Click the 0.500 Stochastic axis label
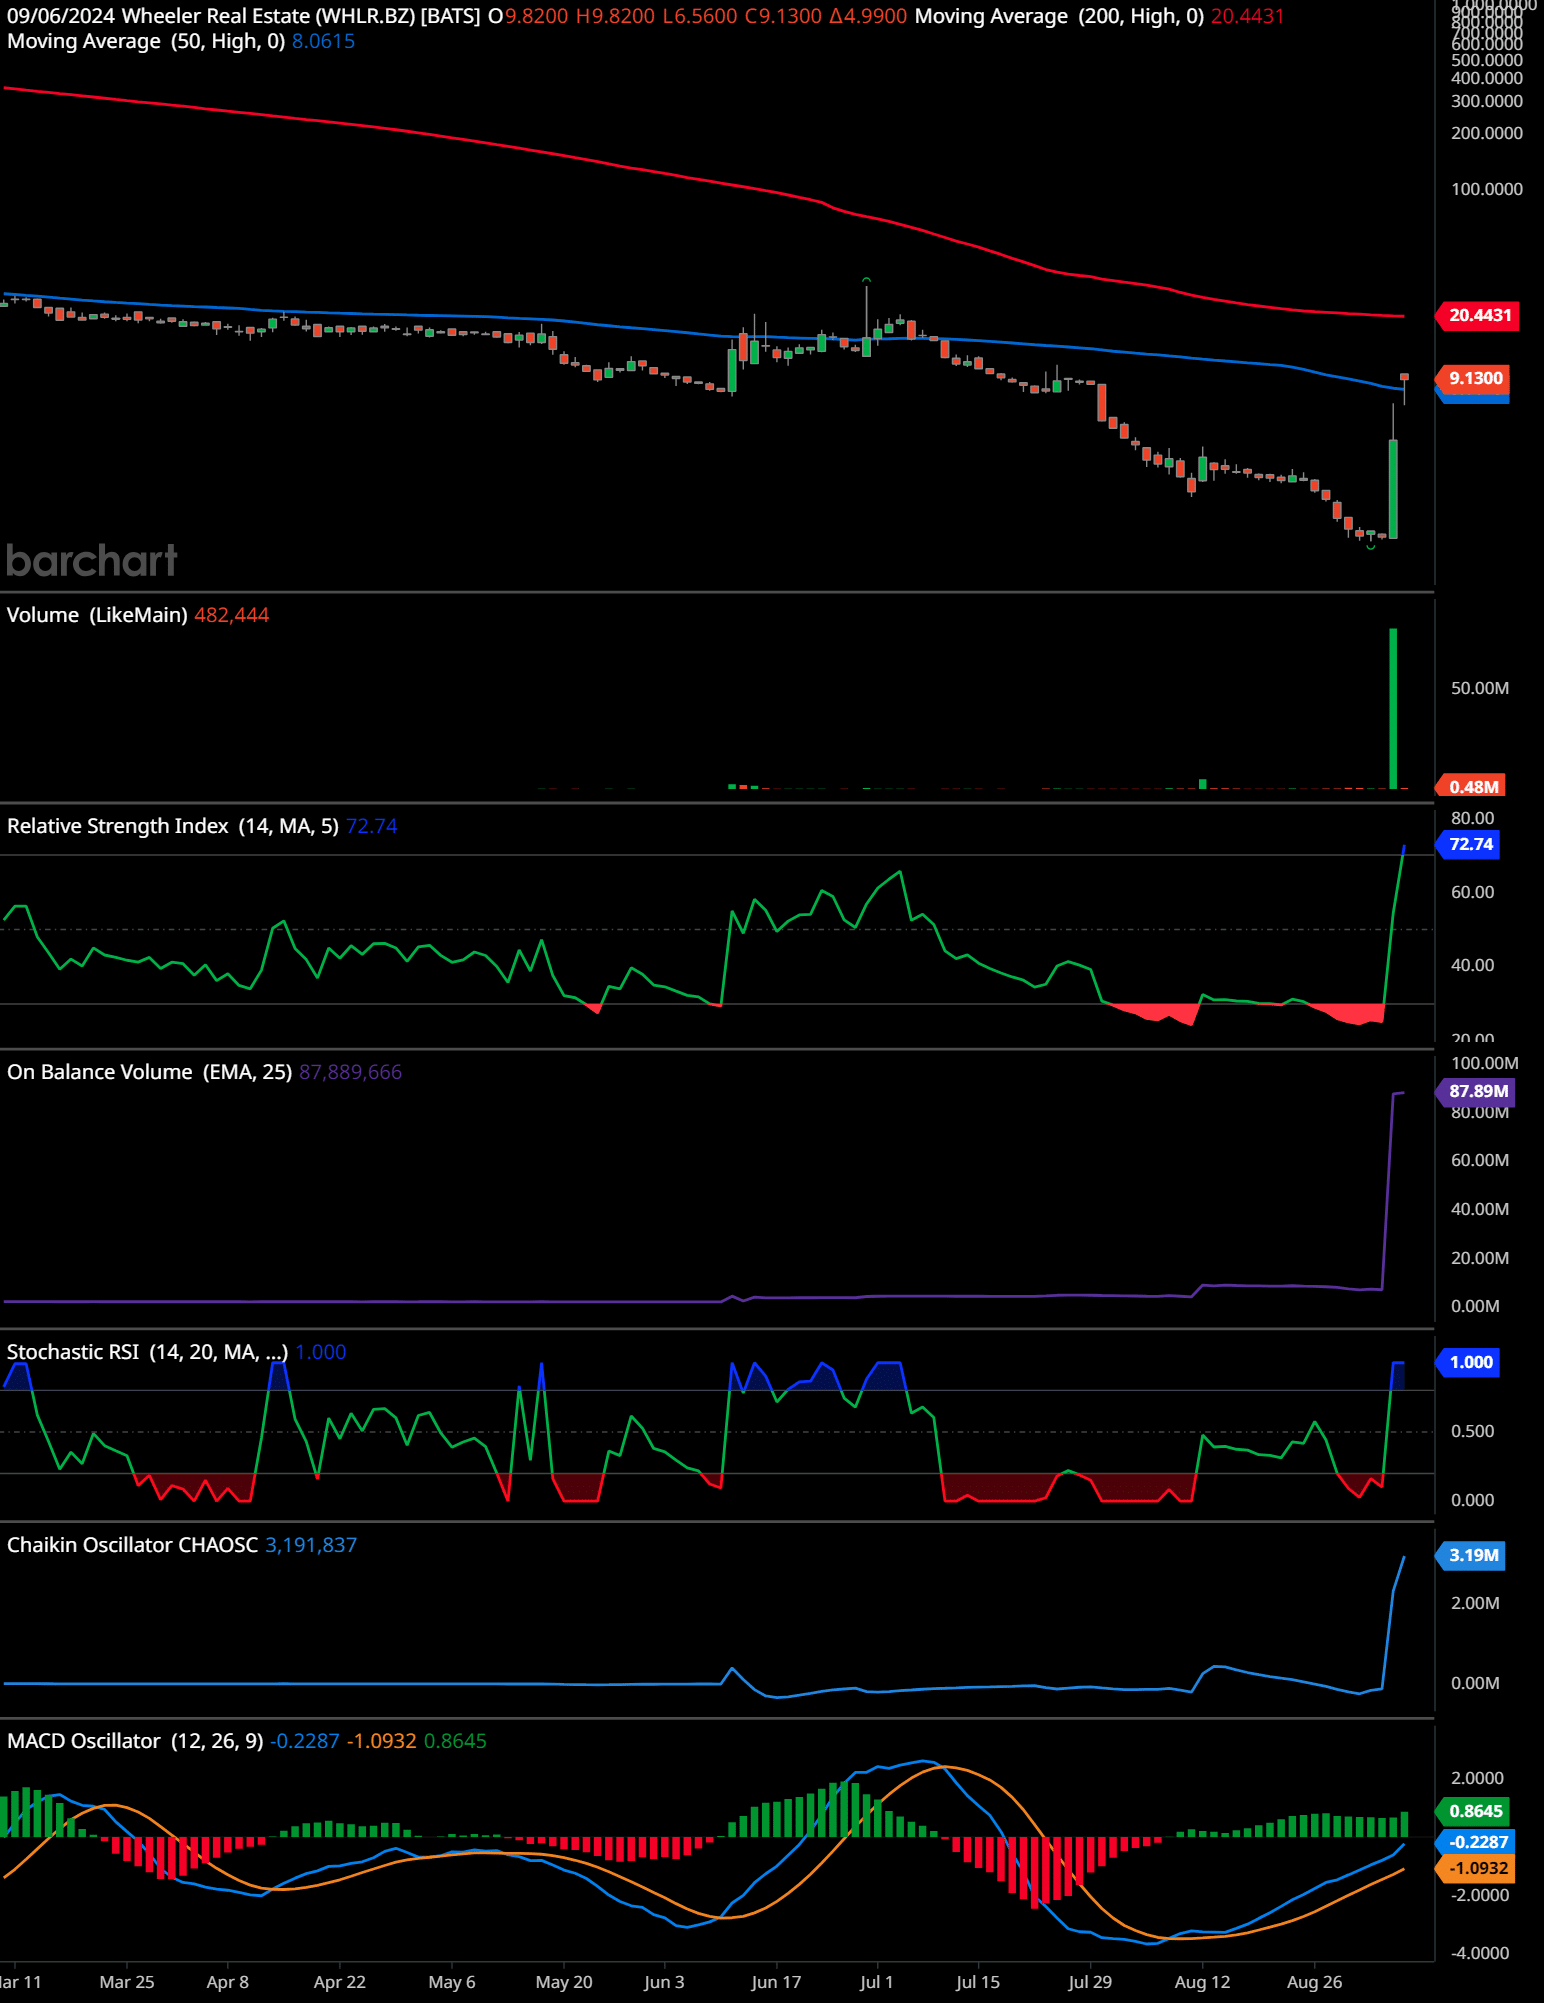The height and width of the screenshot is (2003, 1544). 1472,1431
